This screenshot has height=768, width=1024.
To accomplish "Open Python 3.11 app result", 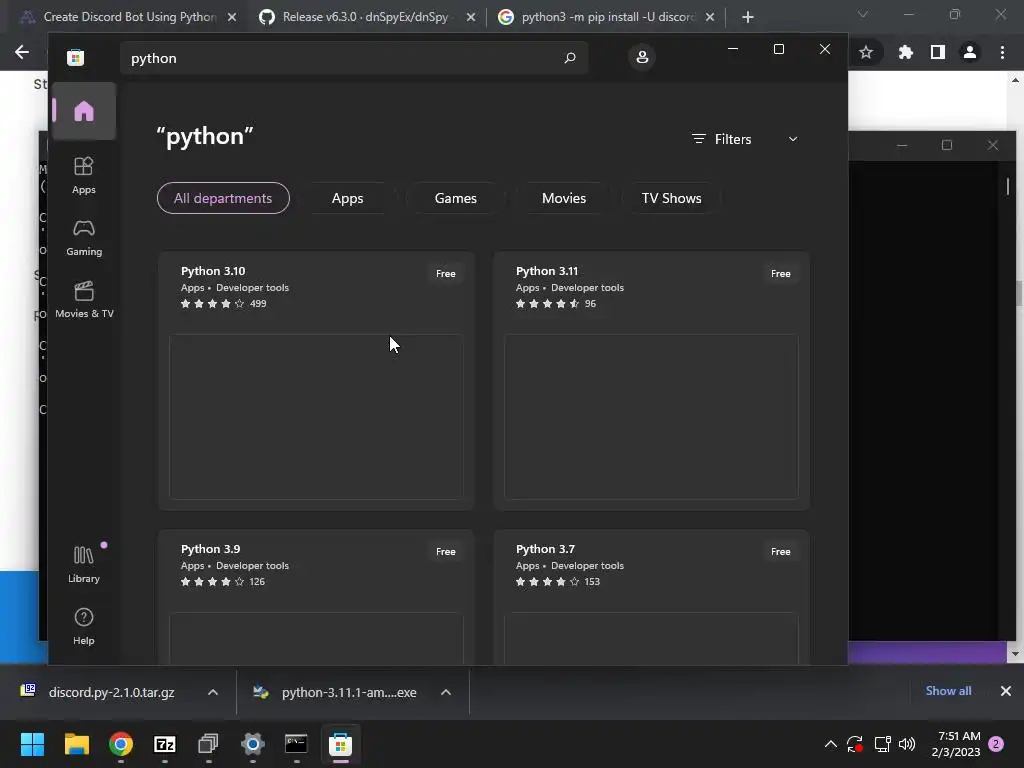I will coord(651,380).
